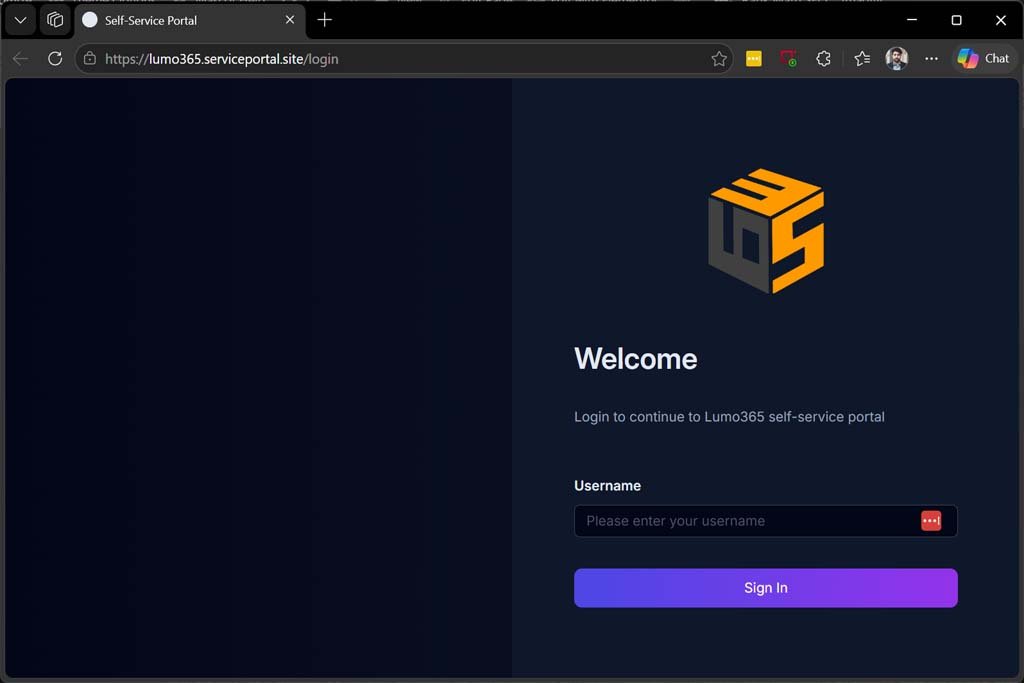Minimize the browser window
Image resolution: width=1024 pixels, height=683 pixels.
(912, 20)
